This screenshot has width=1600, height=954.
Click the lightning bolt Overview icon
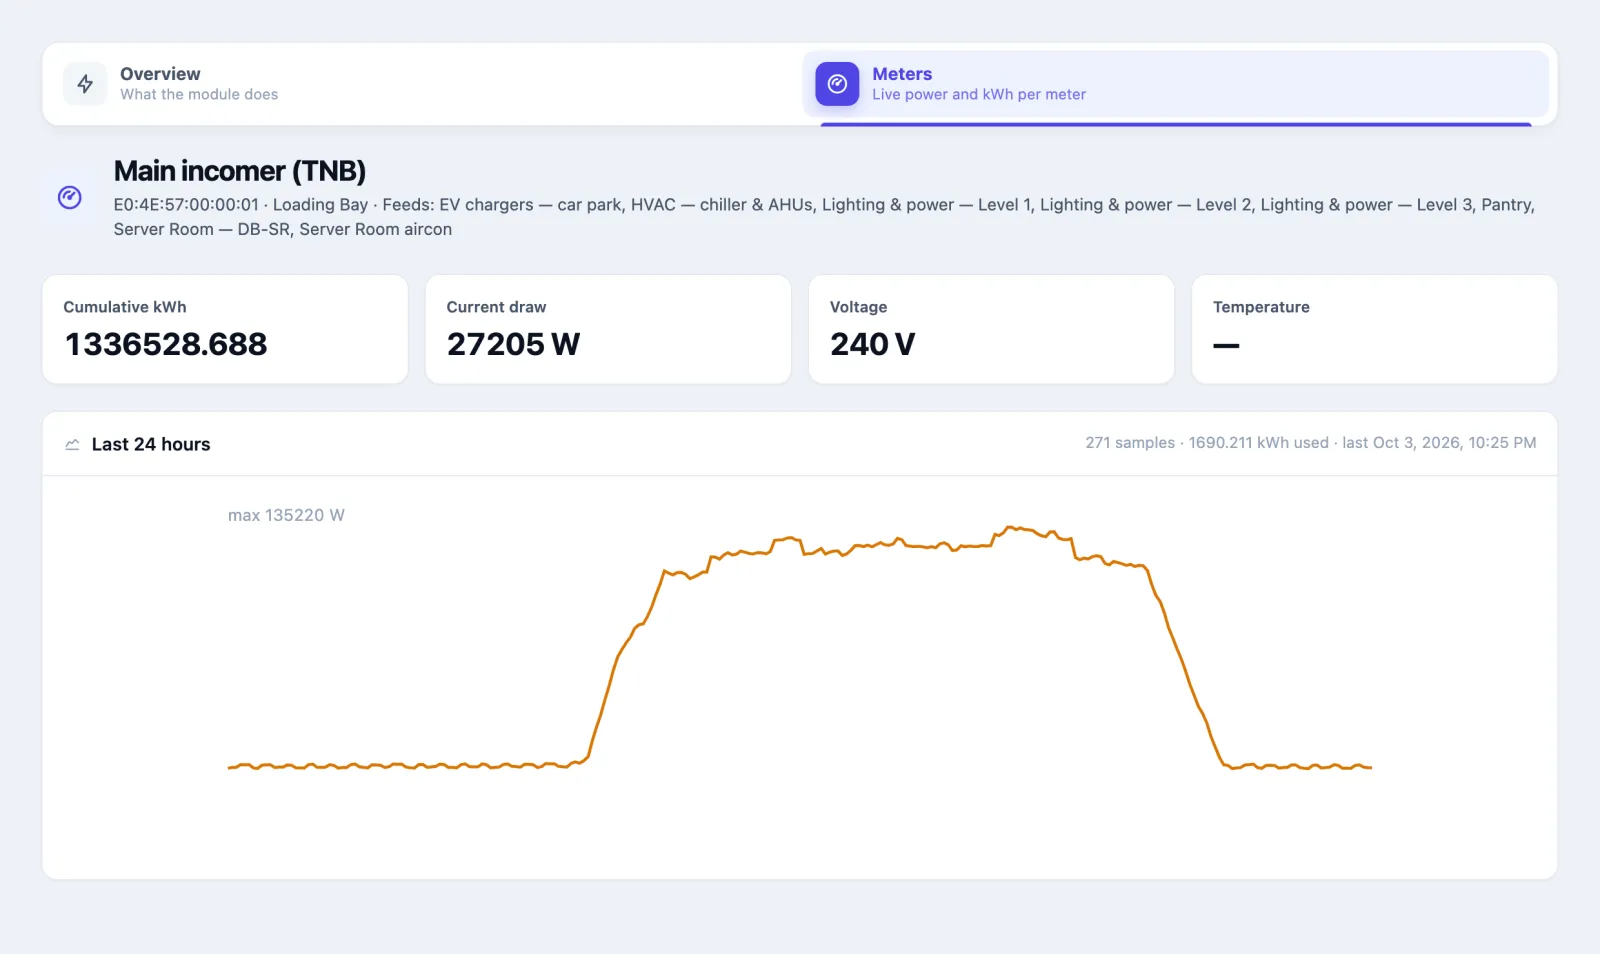(85, 84)
